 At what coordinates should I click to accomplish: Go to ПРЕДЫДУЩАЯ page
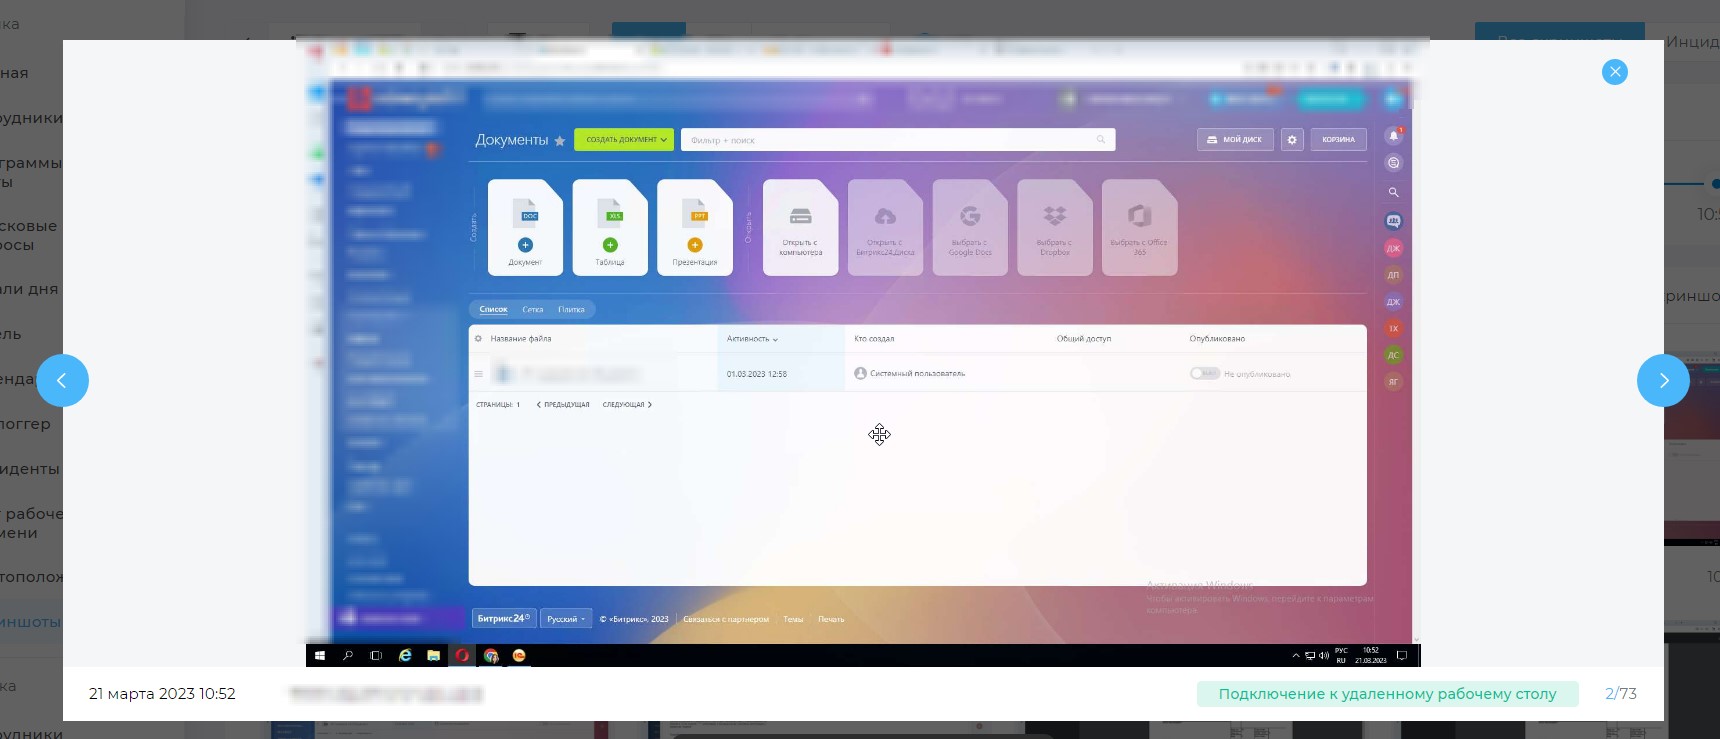pos(563,405)
